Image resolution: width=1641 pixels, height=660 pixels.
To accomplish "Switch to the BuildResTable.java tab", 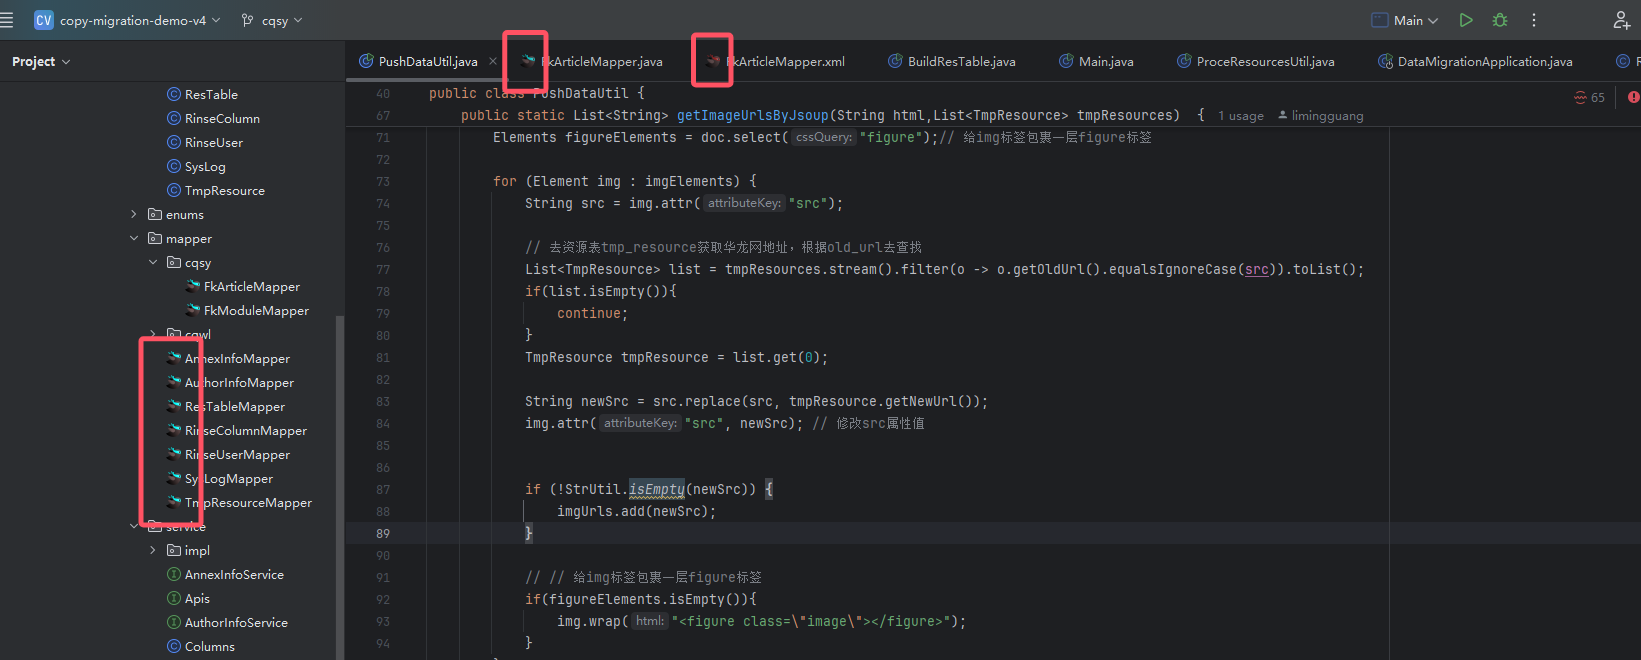I will pyautogui.click(x=960, y=62).
